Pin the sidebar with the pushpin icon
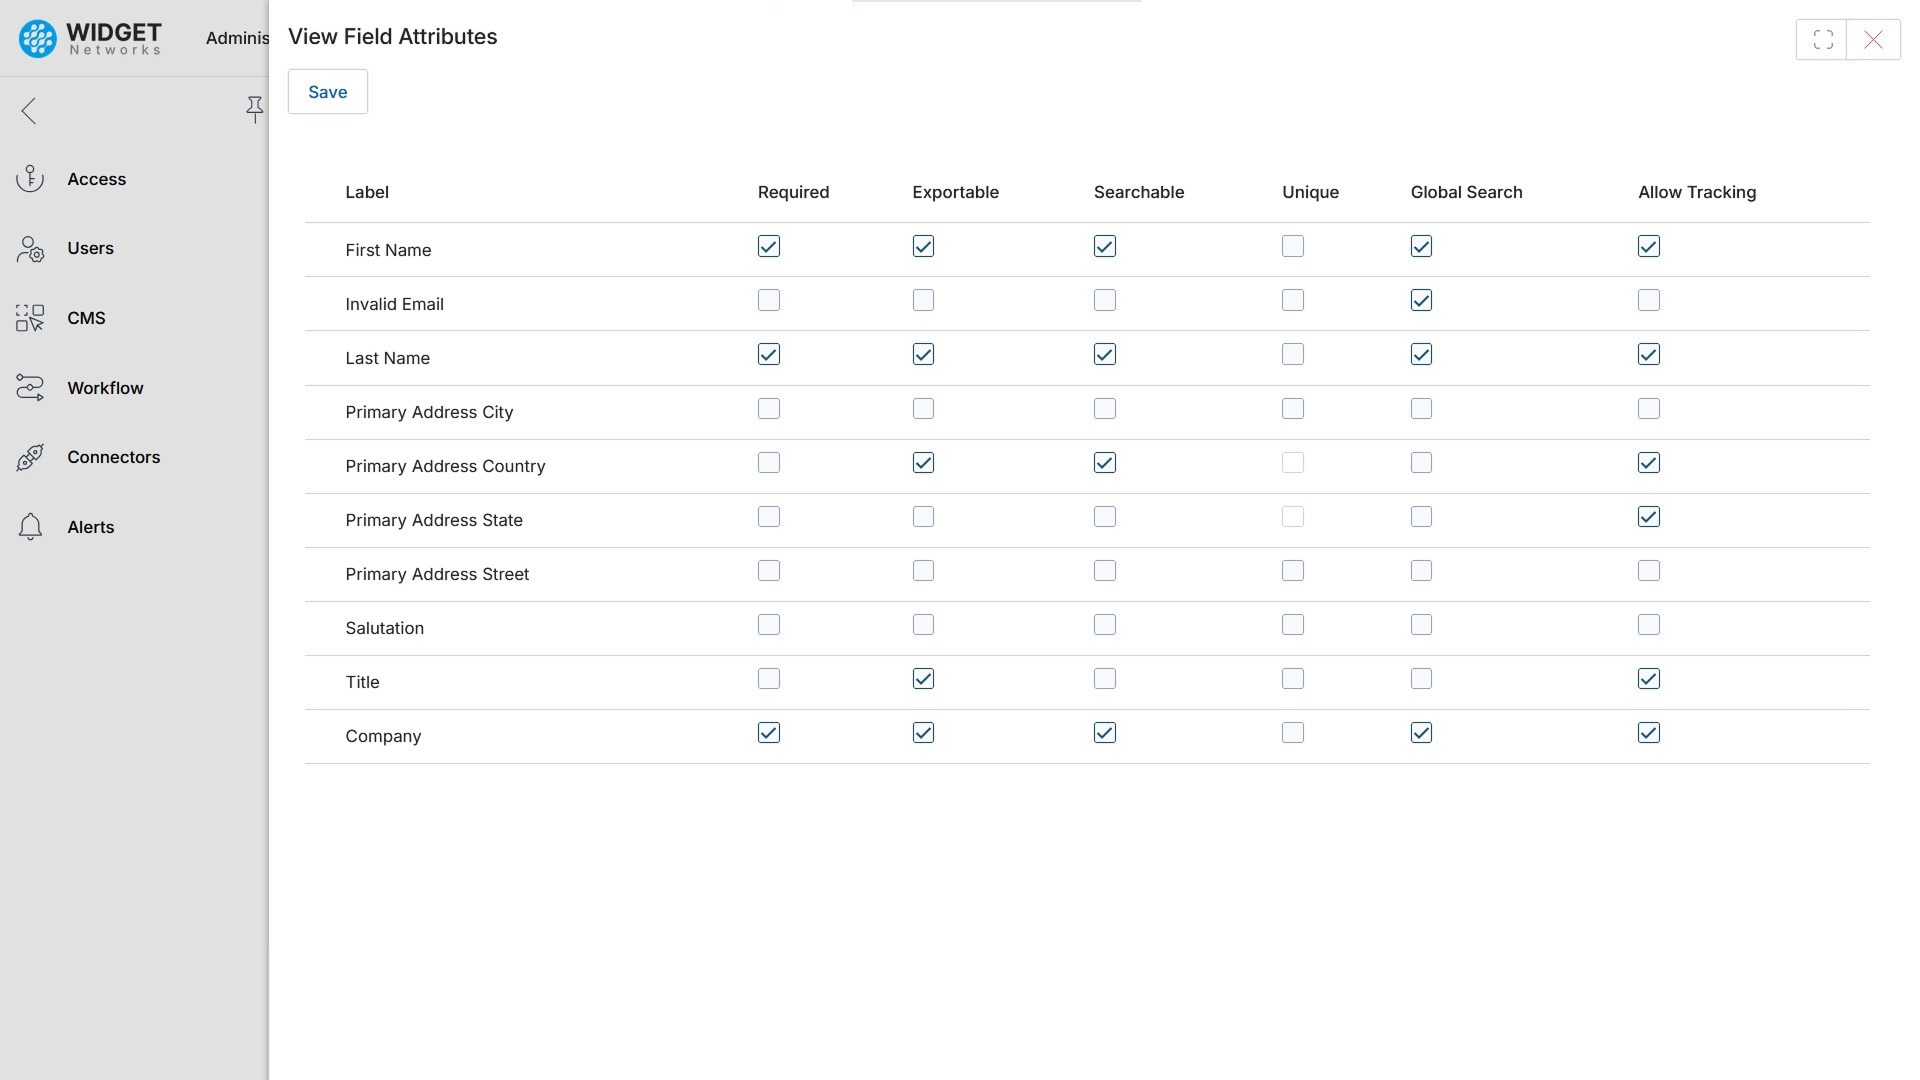 coord(254,110)
